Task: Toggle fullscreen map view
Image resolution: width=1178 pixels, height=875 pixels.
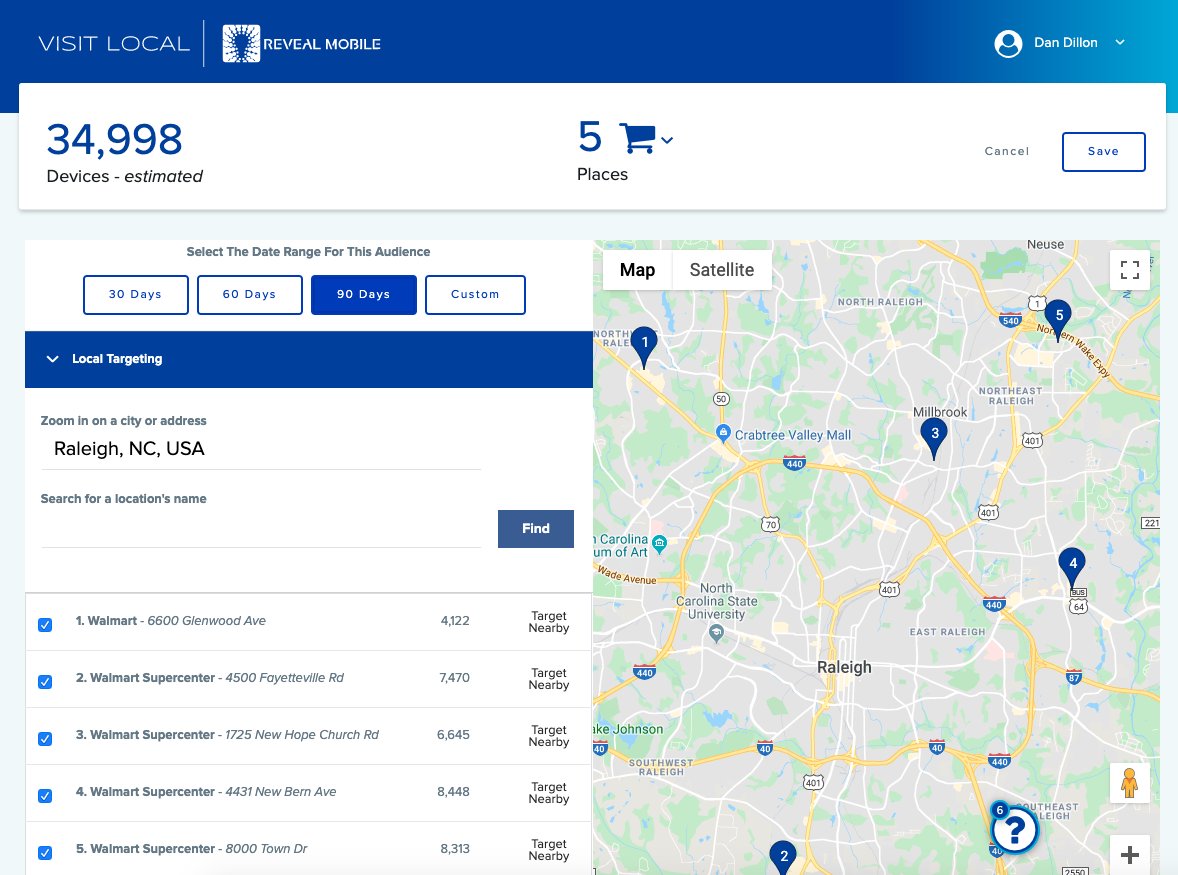Action: point(1130,269)
